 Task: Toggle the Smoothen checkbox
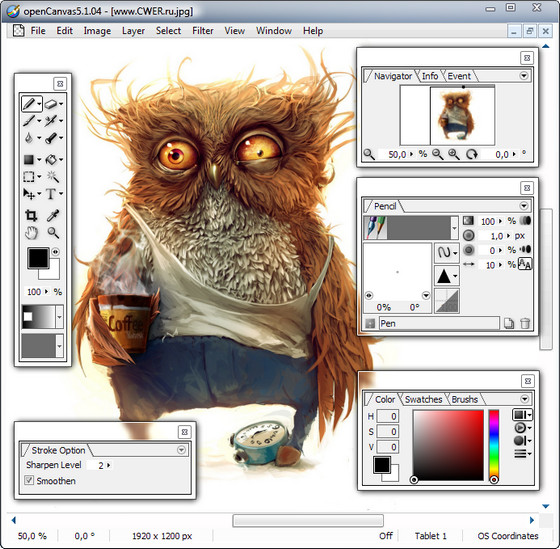[29, 480]
